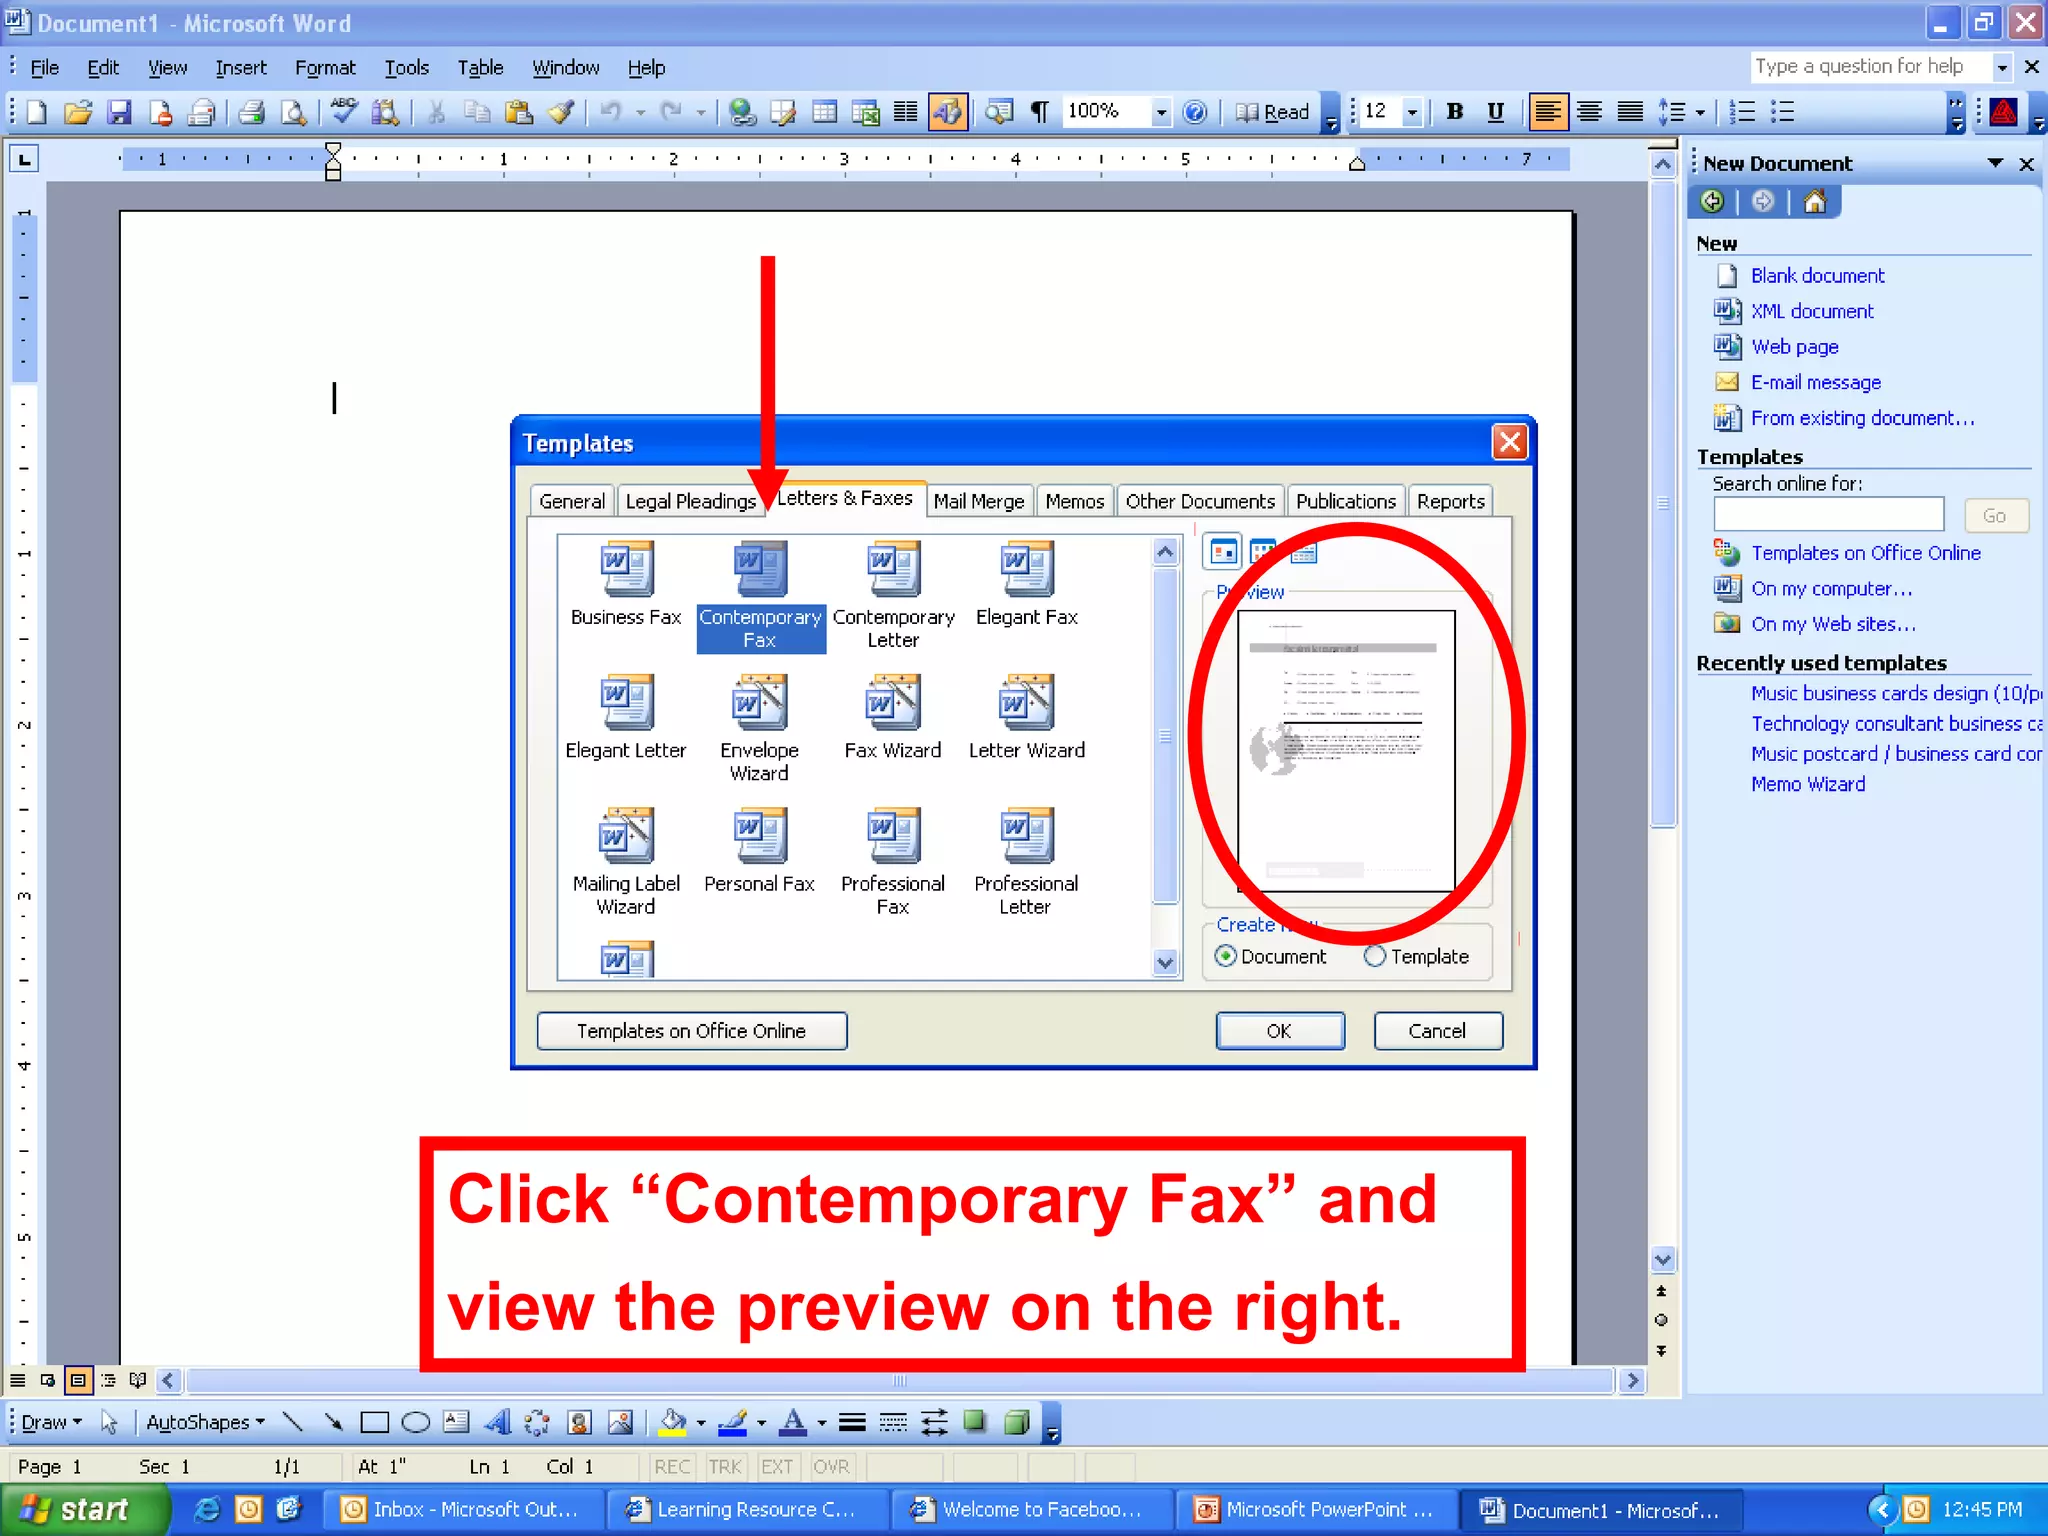
Task: Open the font size 12 dropdown
Action: coord(1412,112)
